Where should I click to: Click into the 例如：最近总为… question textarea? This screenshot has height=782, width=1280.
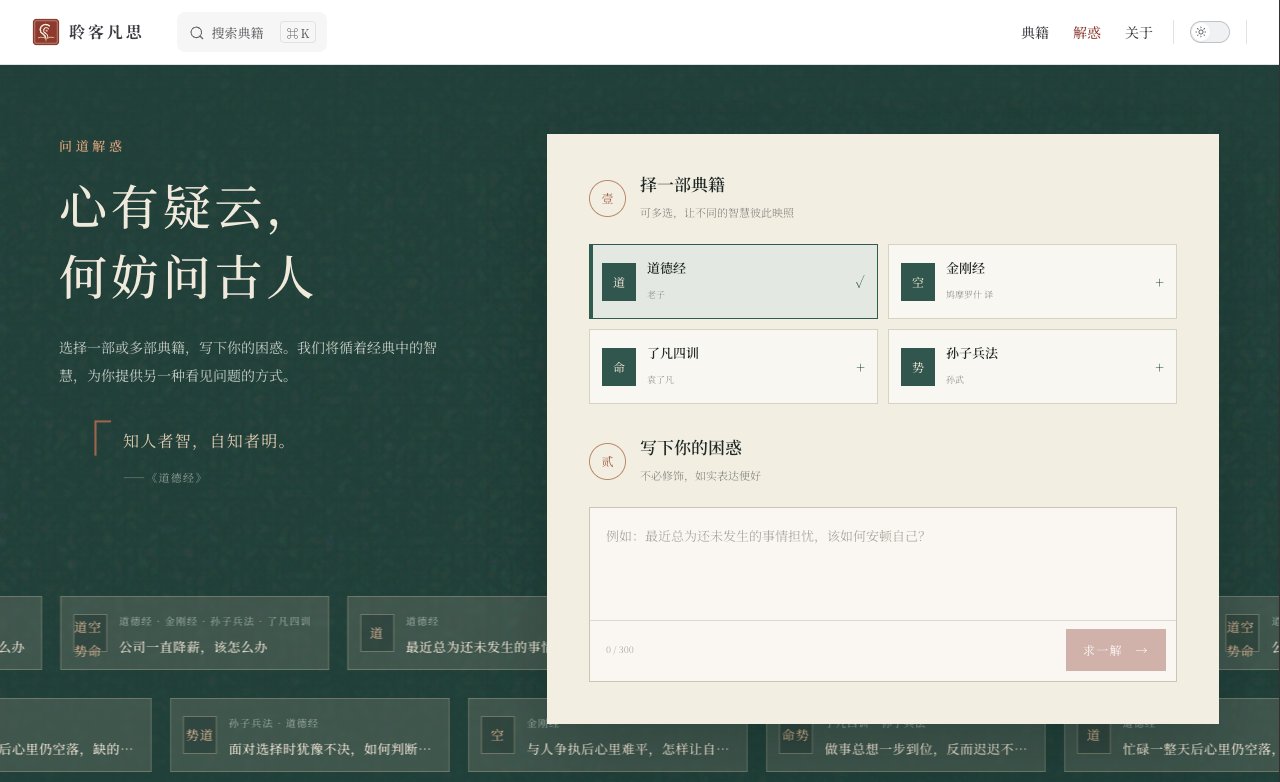[x=882, y=563]
